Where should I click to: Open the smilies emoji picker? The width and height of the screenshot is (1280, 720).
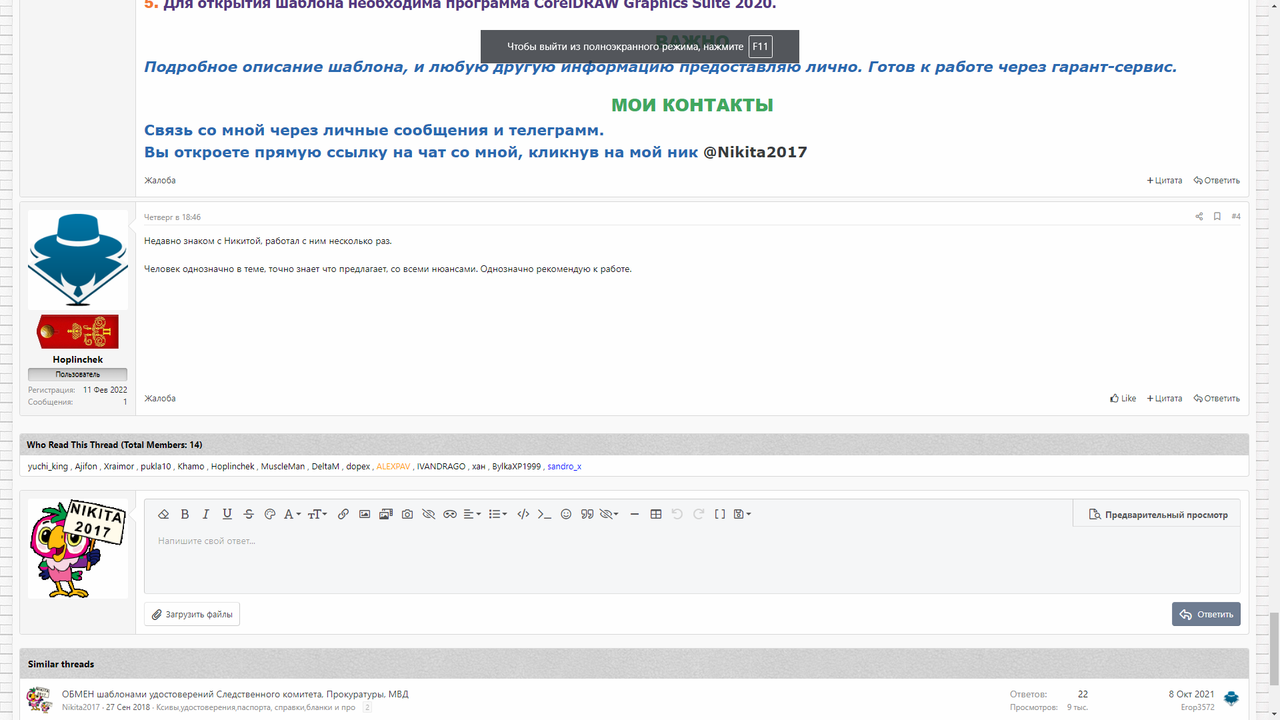point(566,514)
